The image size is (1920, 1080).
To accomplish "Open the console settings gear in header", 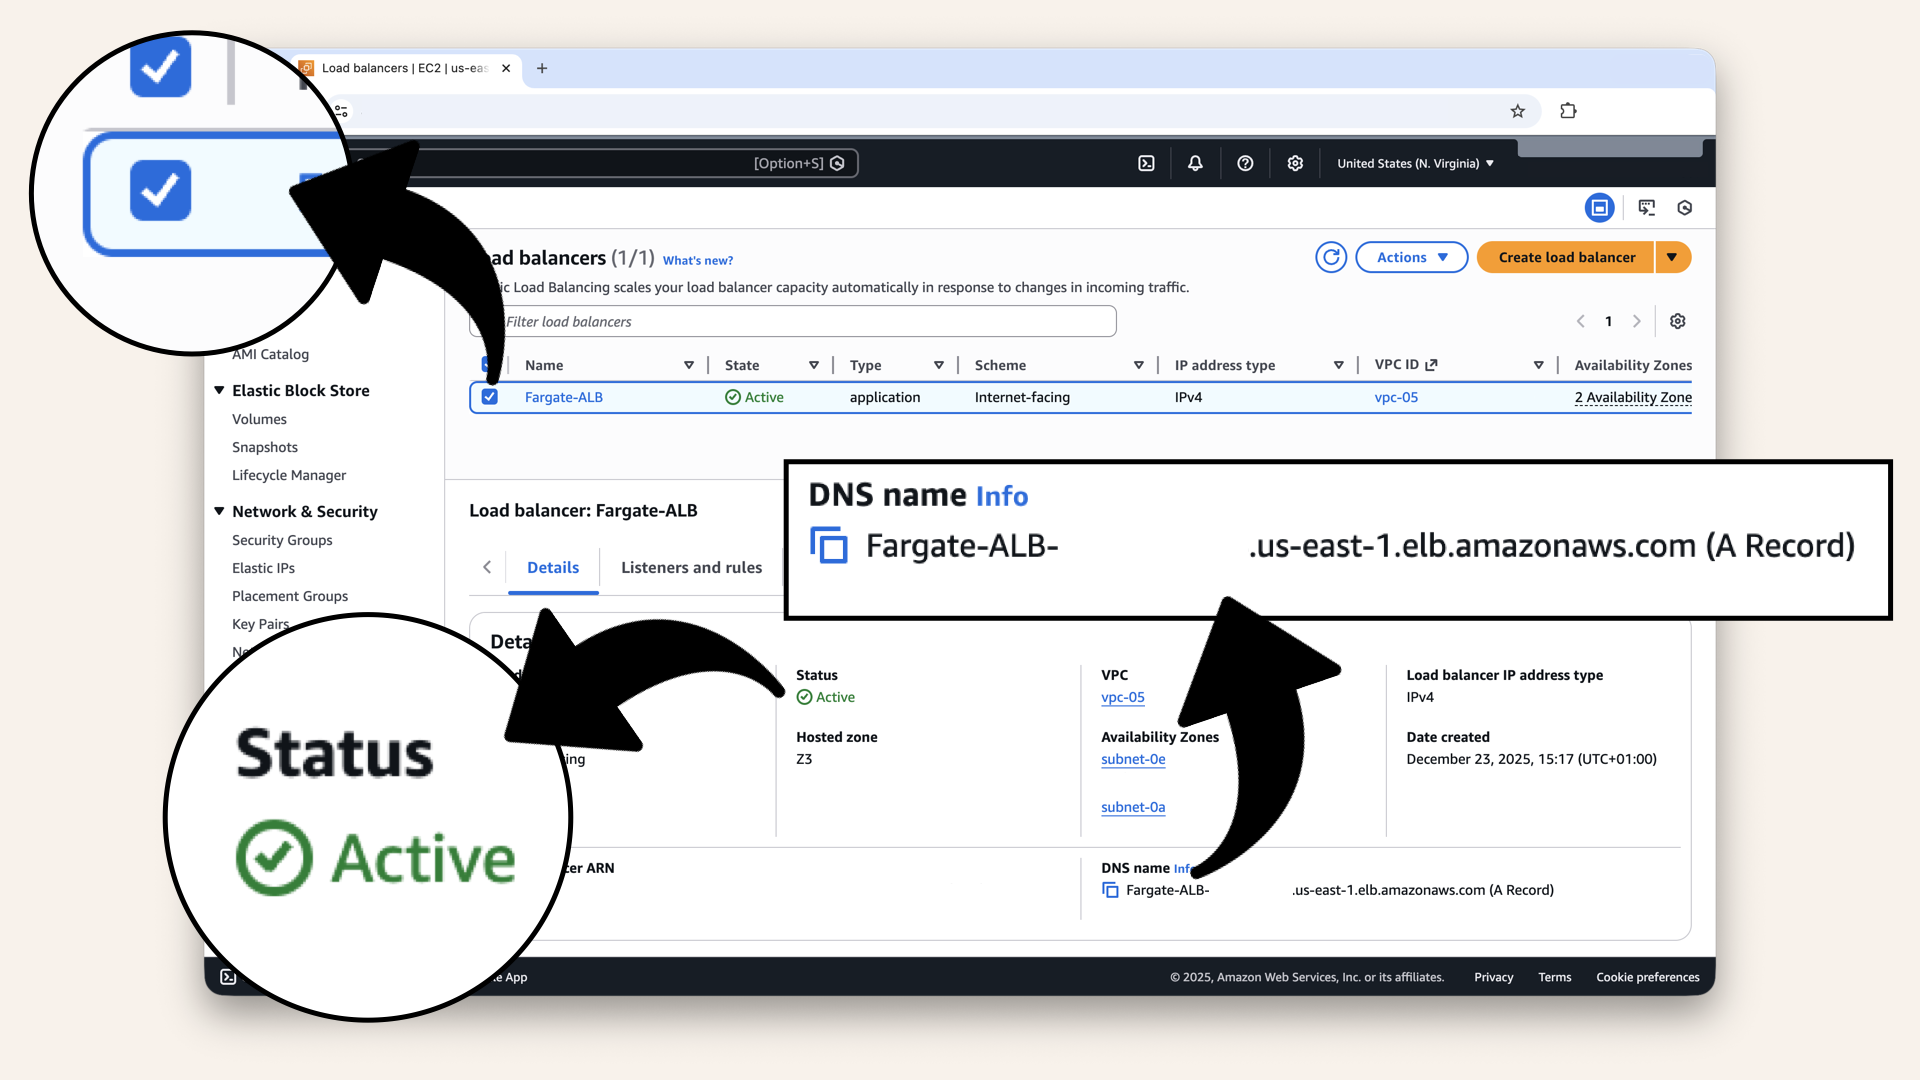I will 1295,163.
